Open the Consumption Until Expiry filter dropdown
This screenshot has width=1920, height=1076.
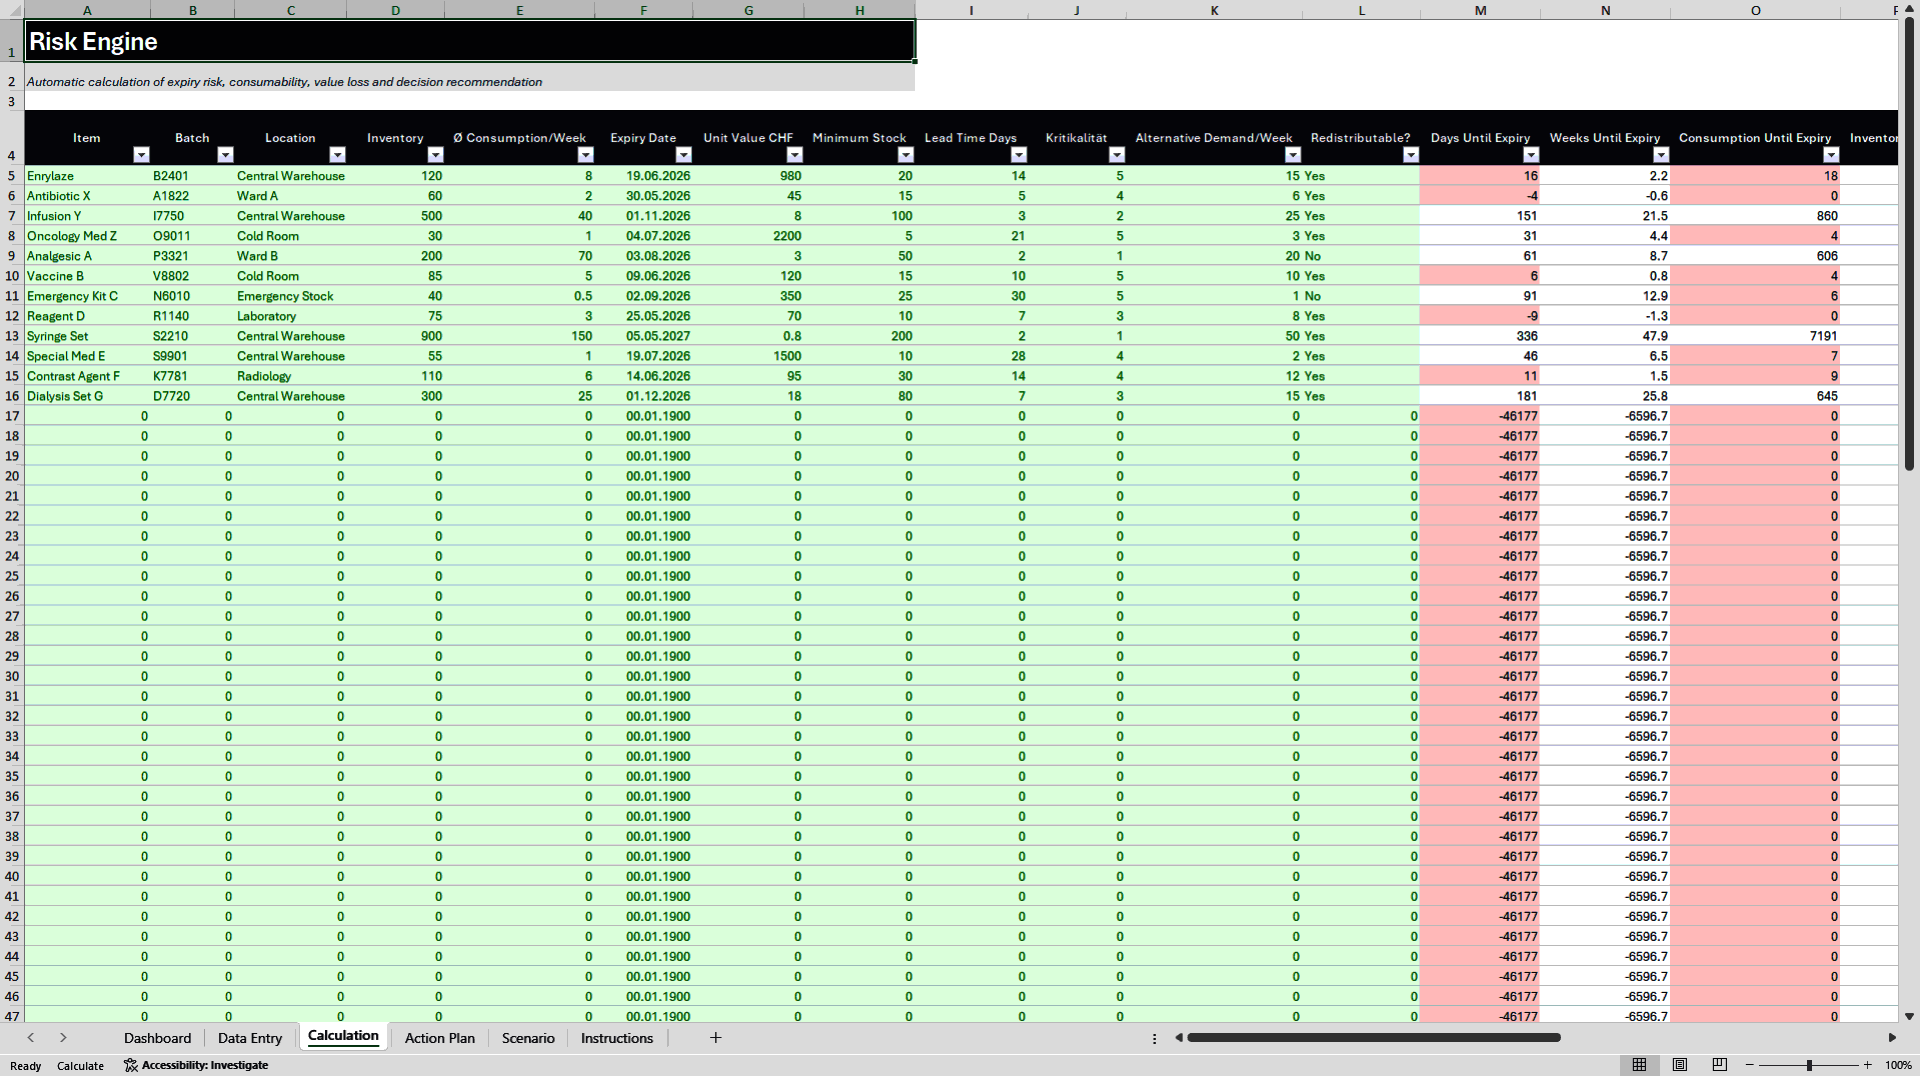(1830, 155)
